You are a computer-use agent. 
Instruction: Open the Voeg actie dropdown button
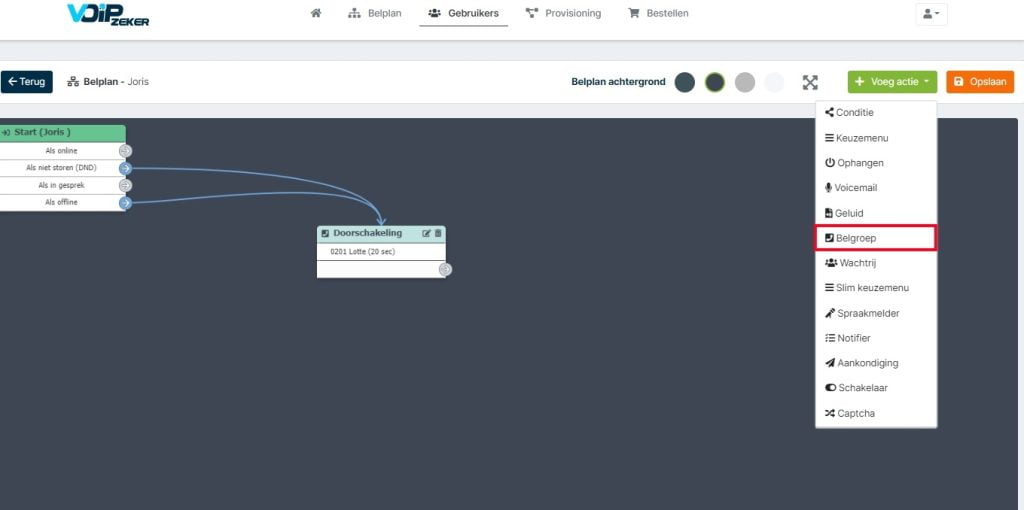click(892, 82)
